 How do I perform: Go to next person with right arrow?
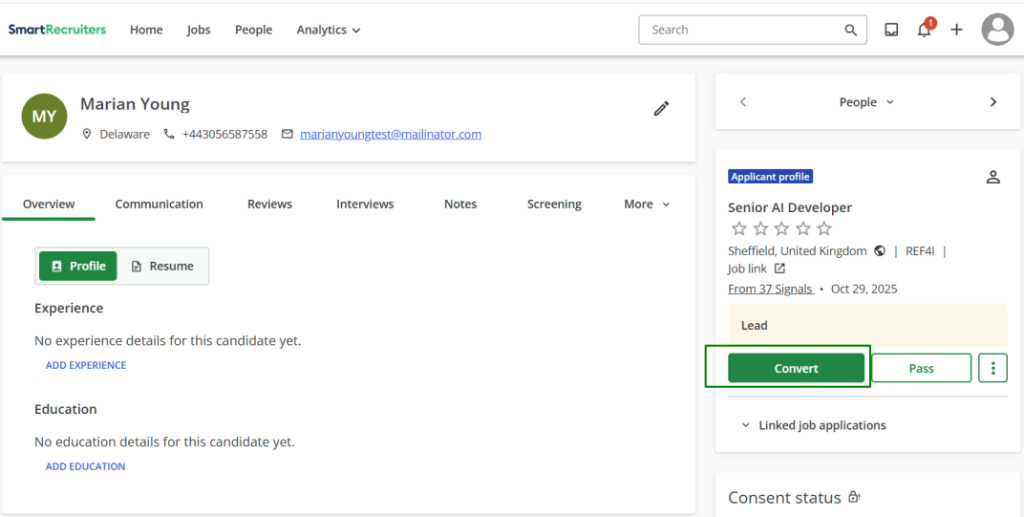tap(993, 102)
